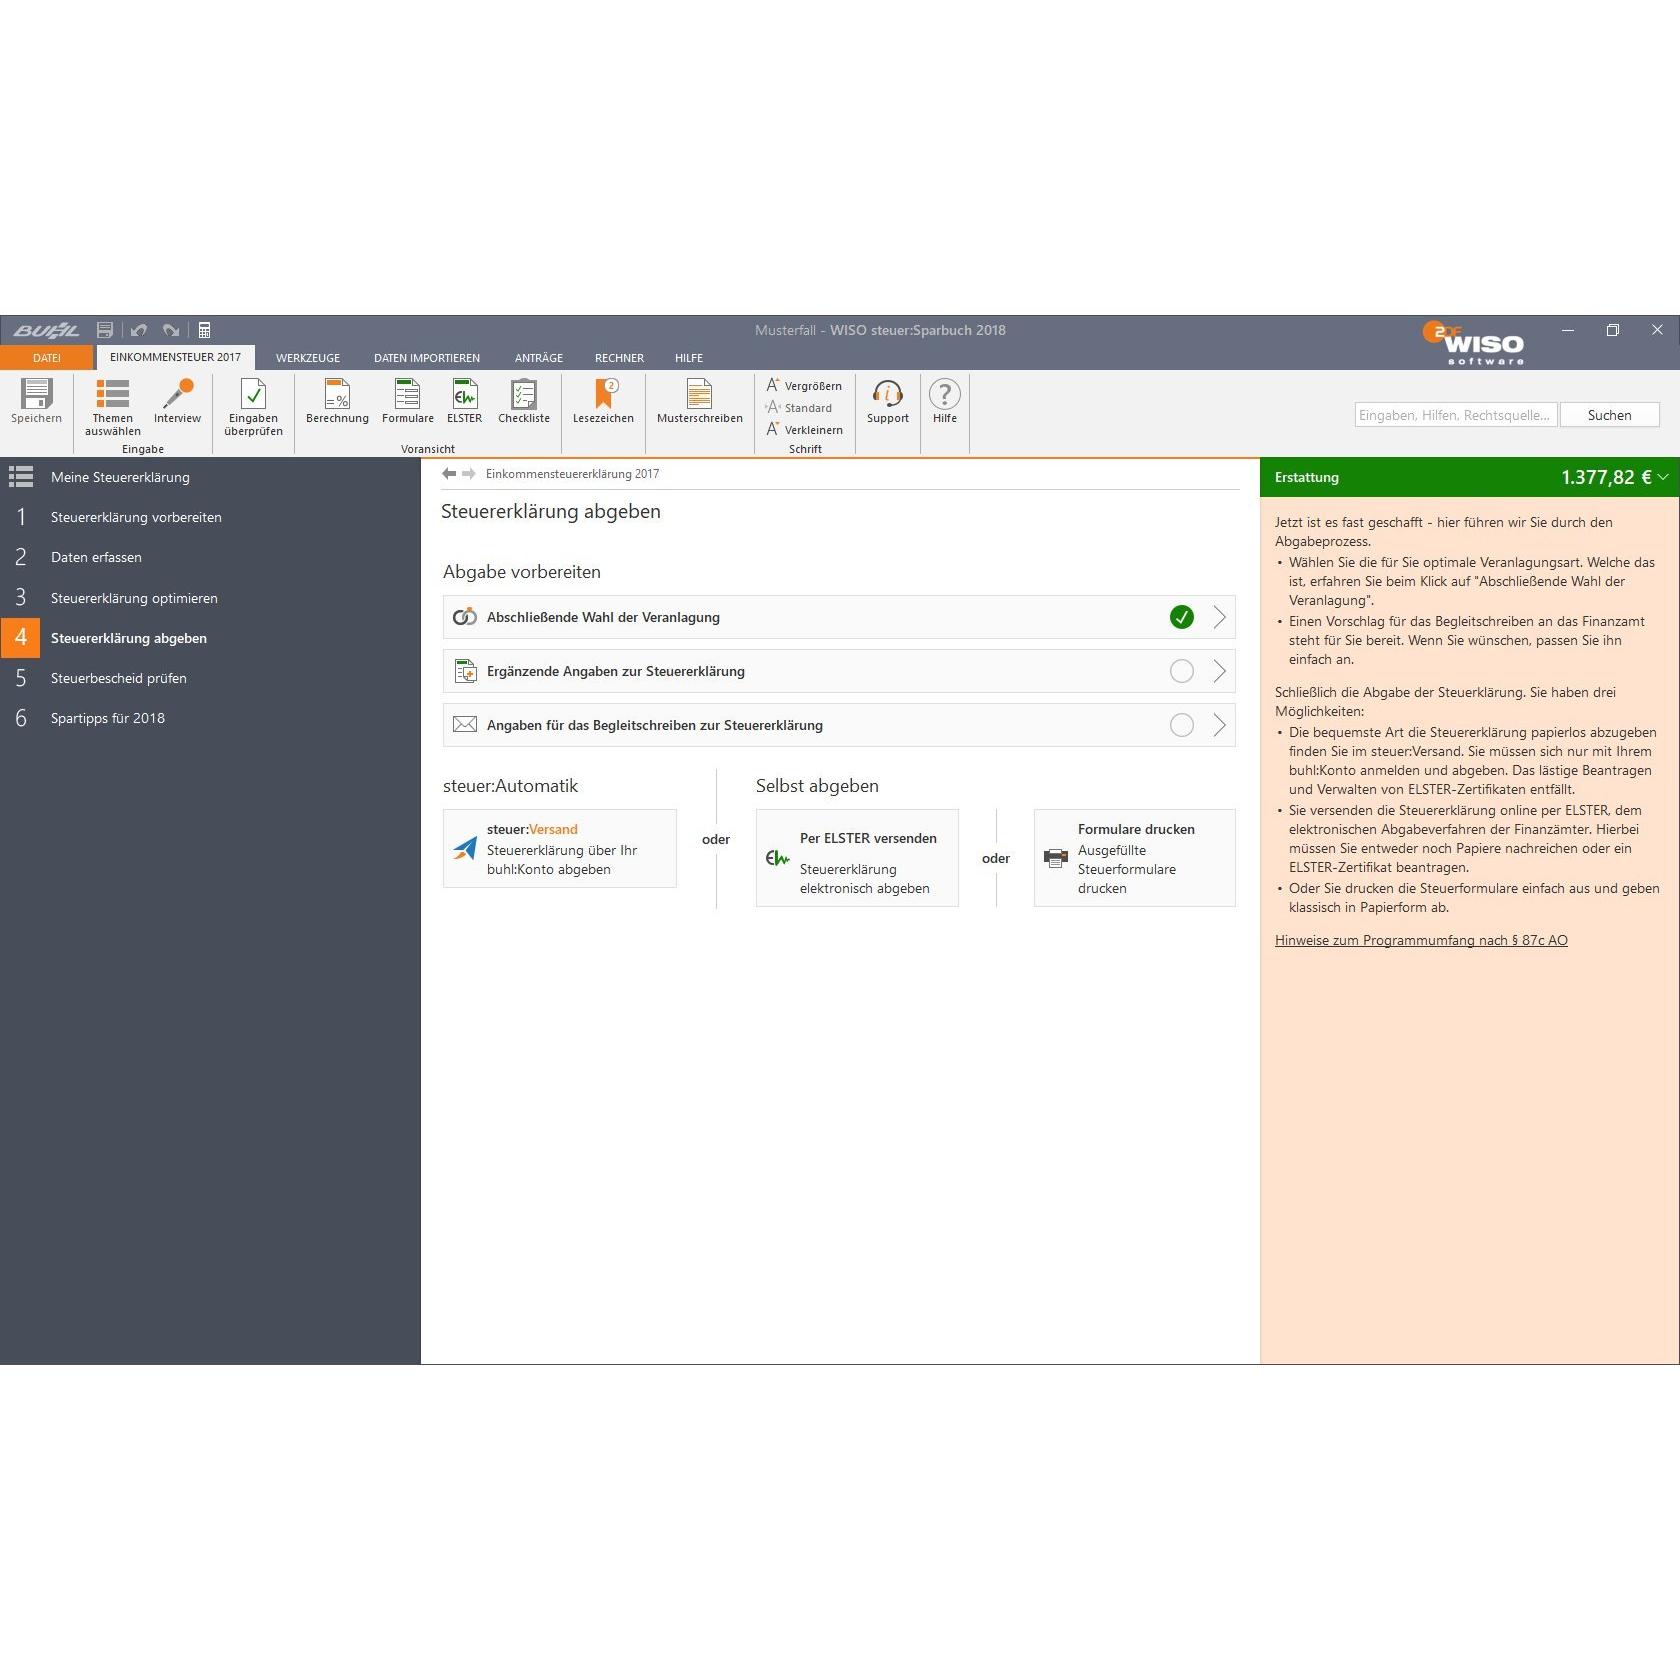
Task: Open the Angaben für das Begleitschreiben row
Action: pyautogui.click(x=839, y=725)
